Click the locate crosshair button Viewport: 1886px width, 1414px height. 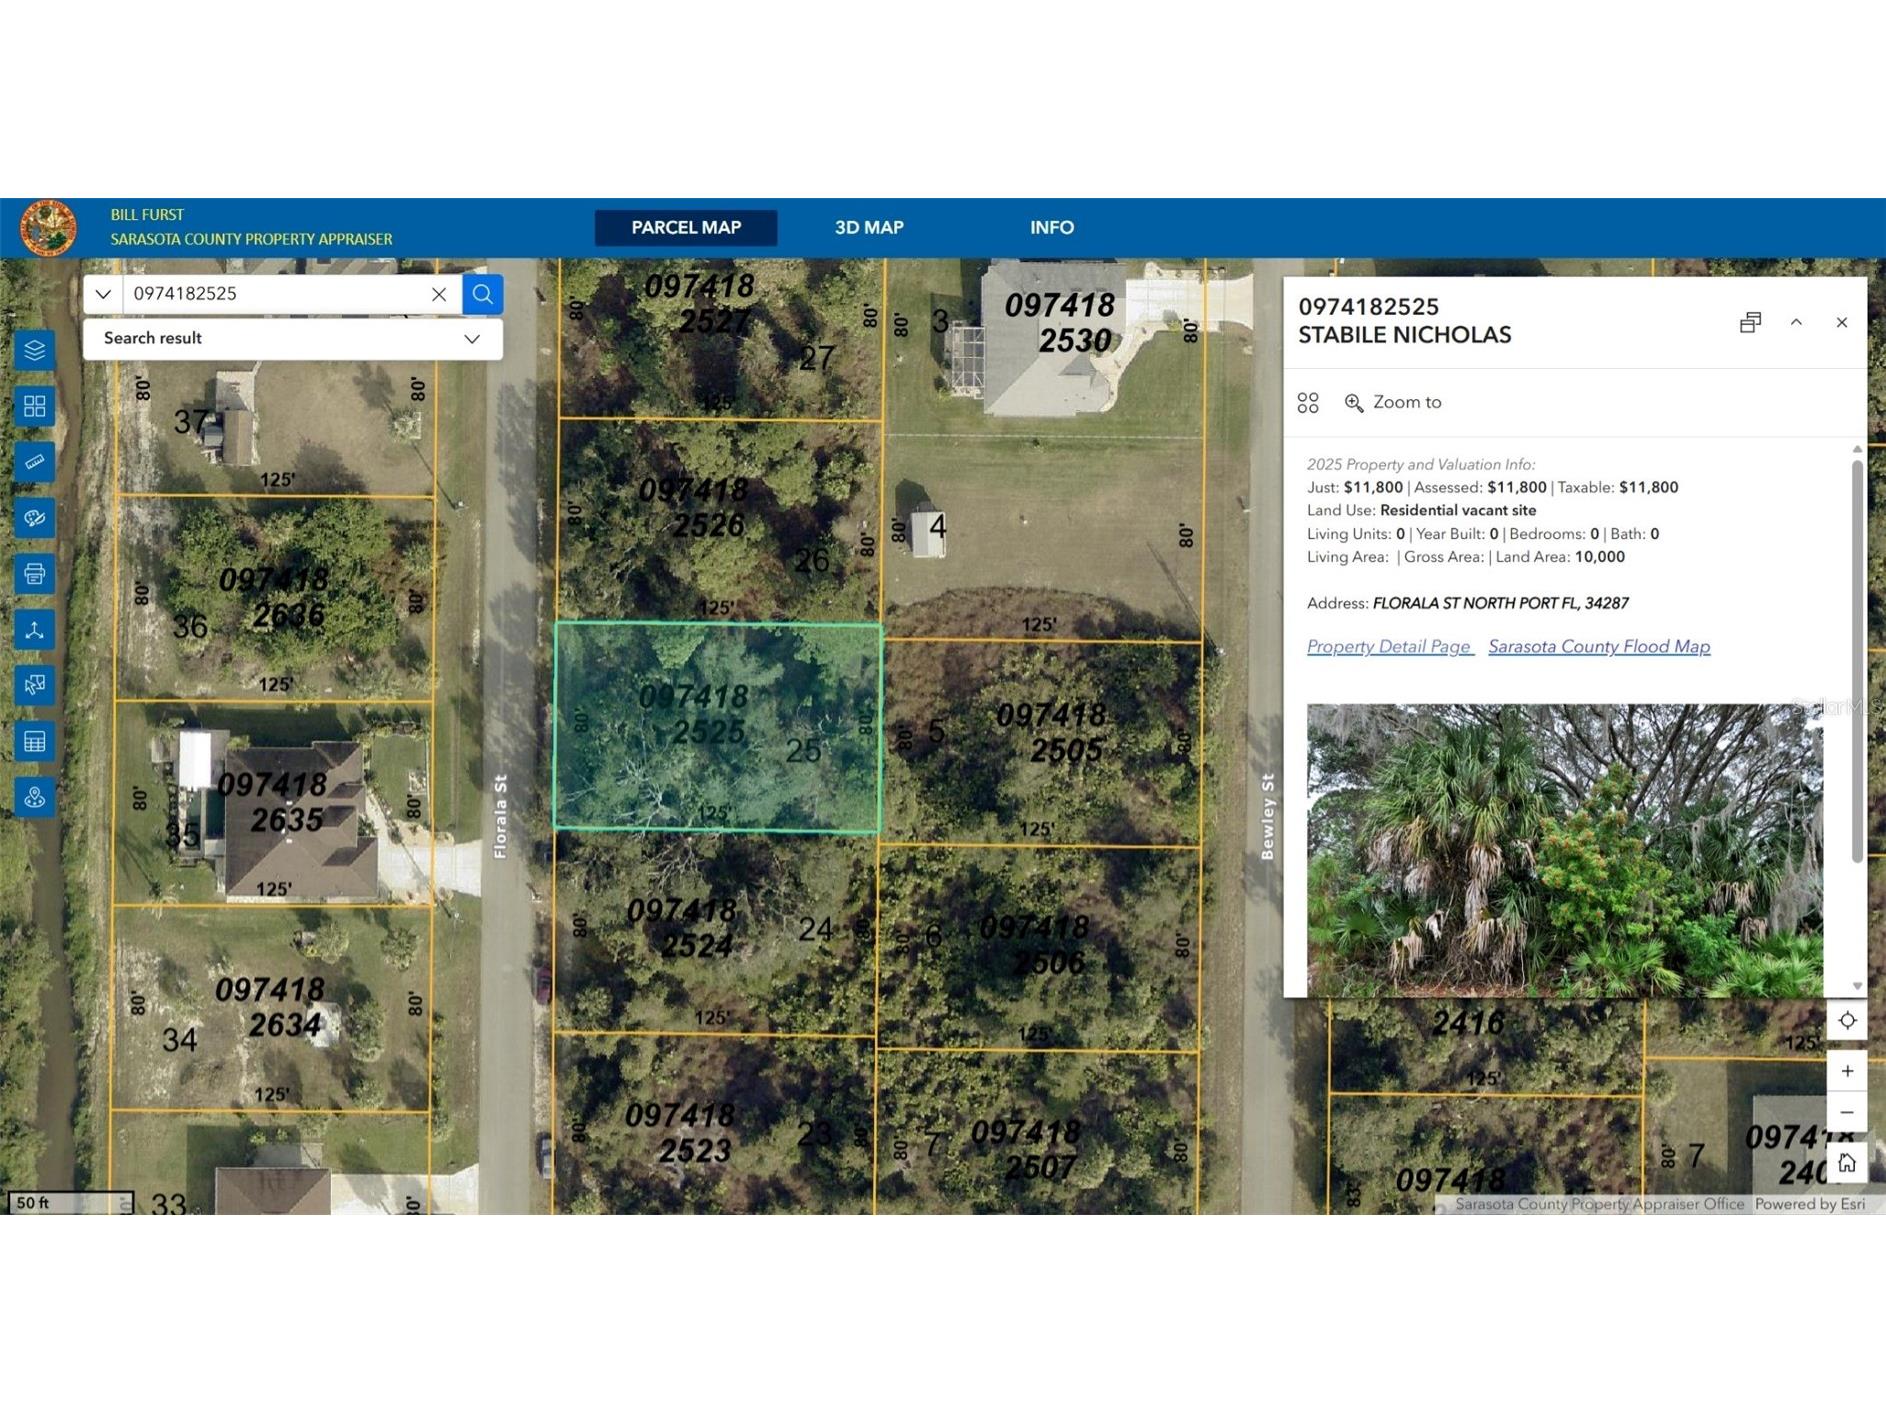point(1847,1019)
